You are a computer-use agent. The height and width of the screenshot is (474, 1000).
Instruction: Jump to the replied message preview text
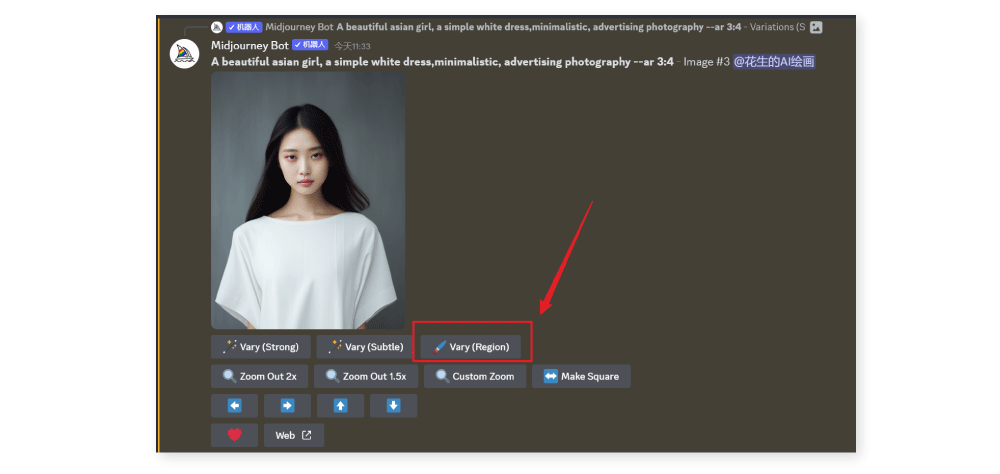click(x=520, y=27)
